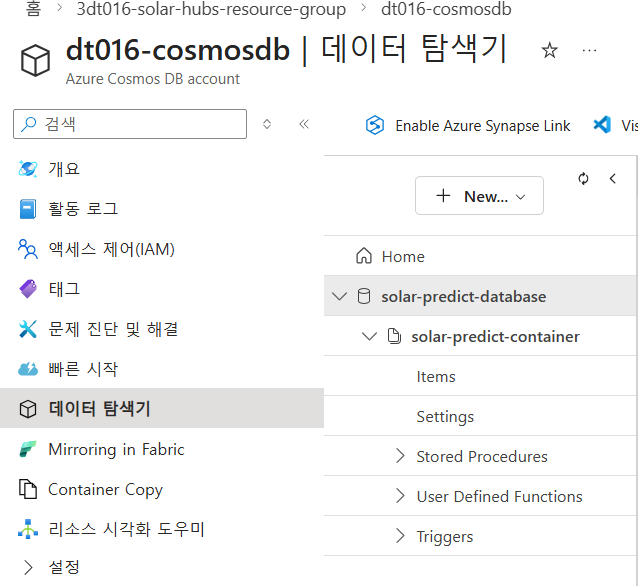Open the New... dropdown button
Image resolution: width=638 pixels, height=586 pixels.
tap(479, 196)
